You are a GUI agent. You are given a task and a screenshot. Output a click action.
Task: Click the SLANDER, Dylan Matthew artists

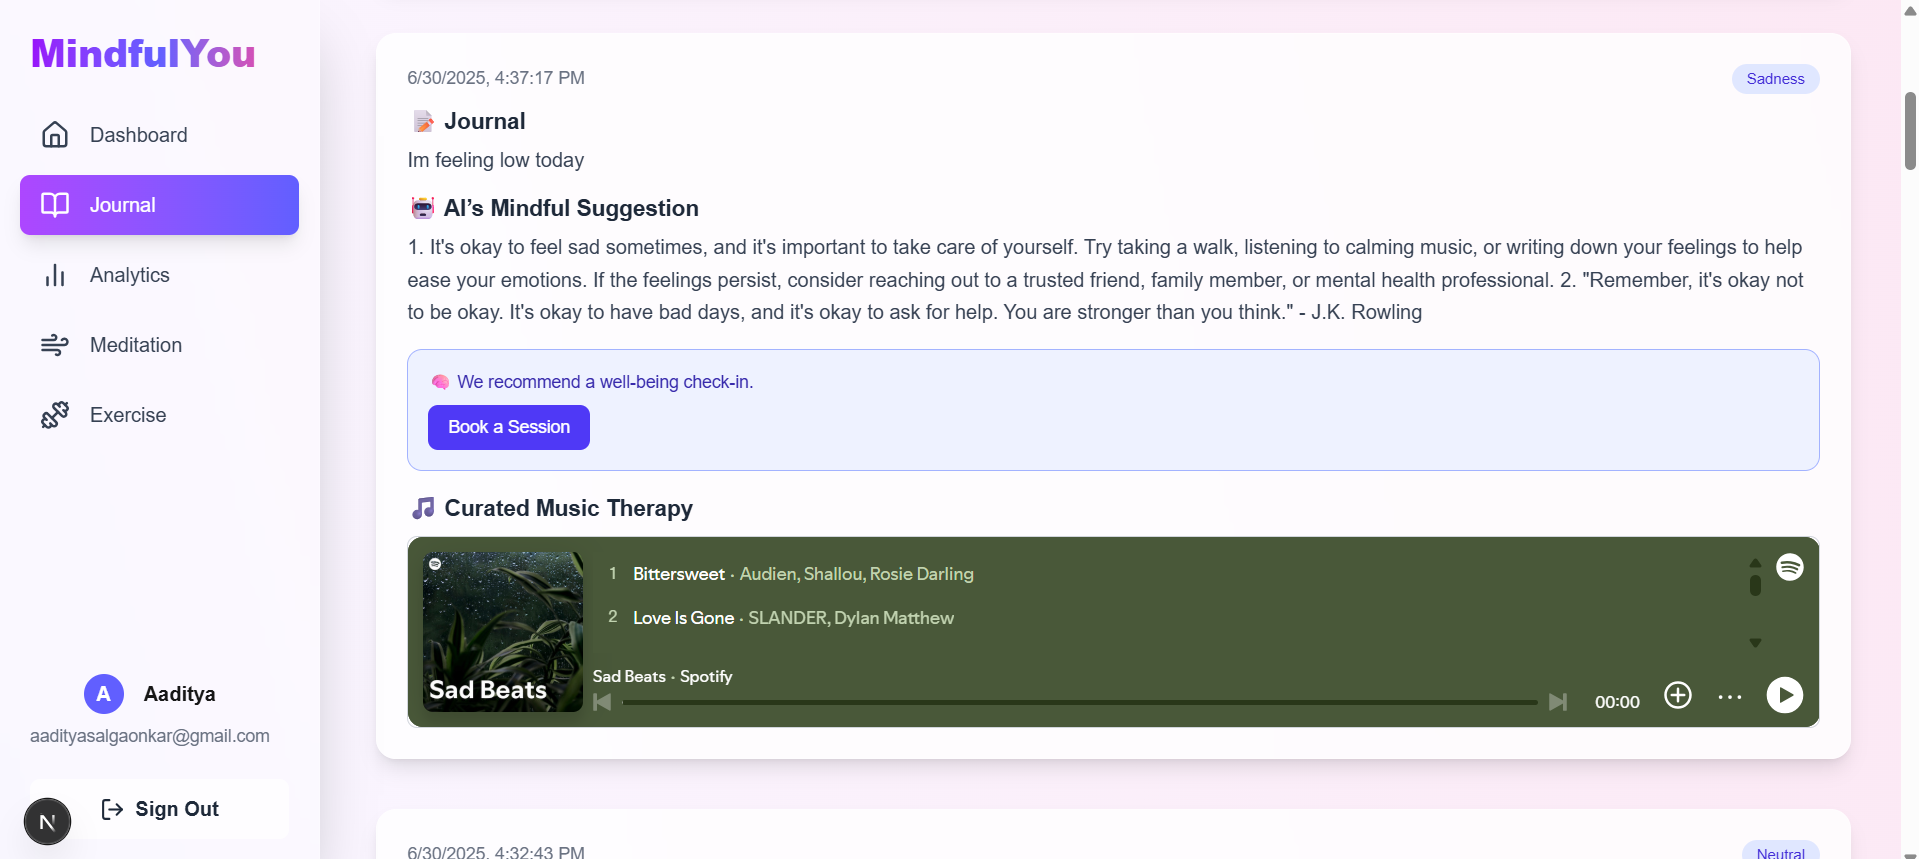pos(851,618)
